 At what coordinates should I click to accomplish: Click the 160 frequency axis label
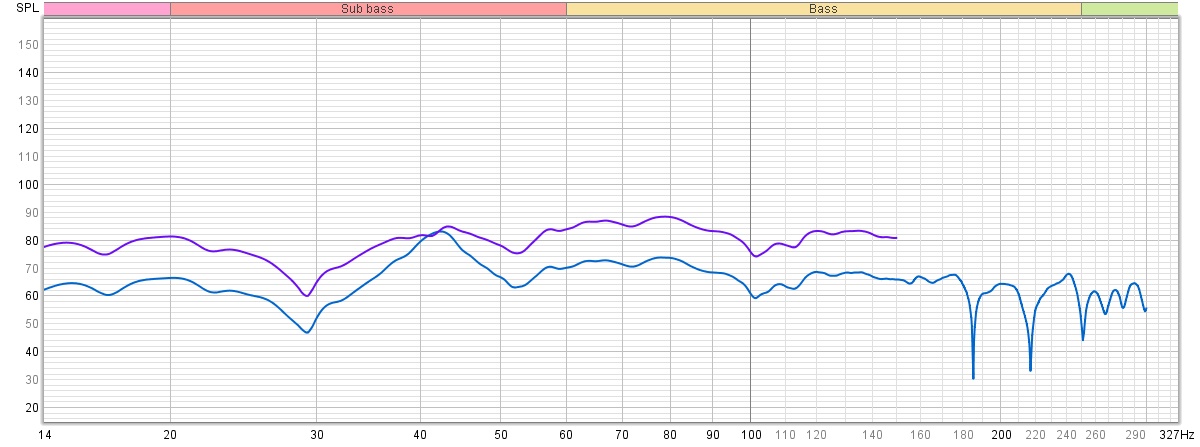tap(920, 435)
